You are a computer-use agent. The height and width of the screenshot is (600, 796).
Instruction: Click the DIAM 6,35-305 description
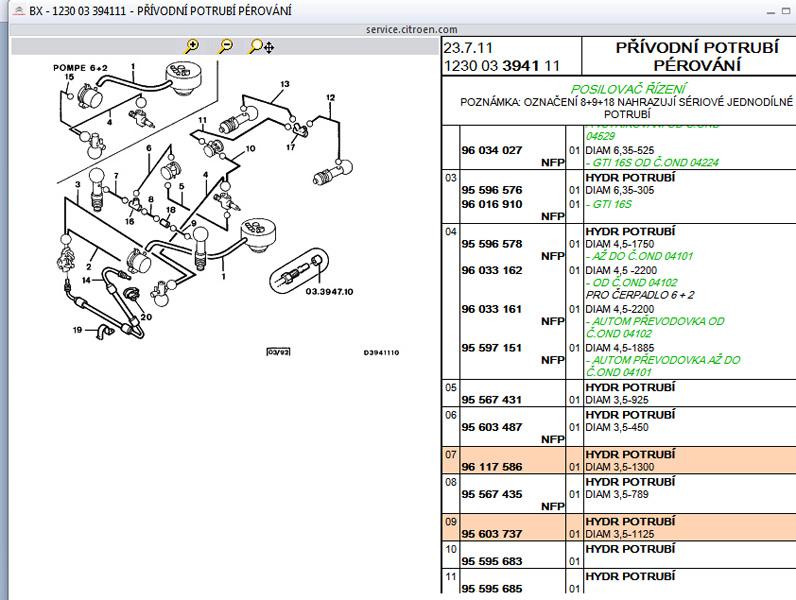tap(620, 190)
